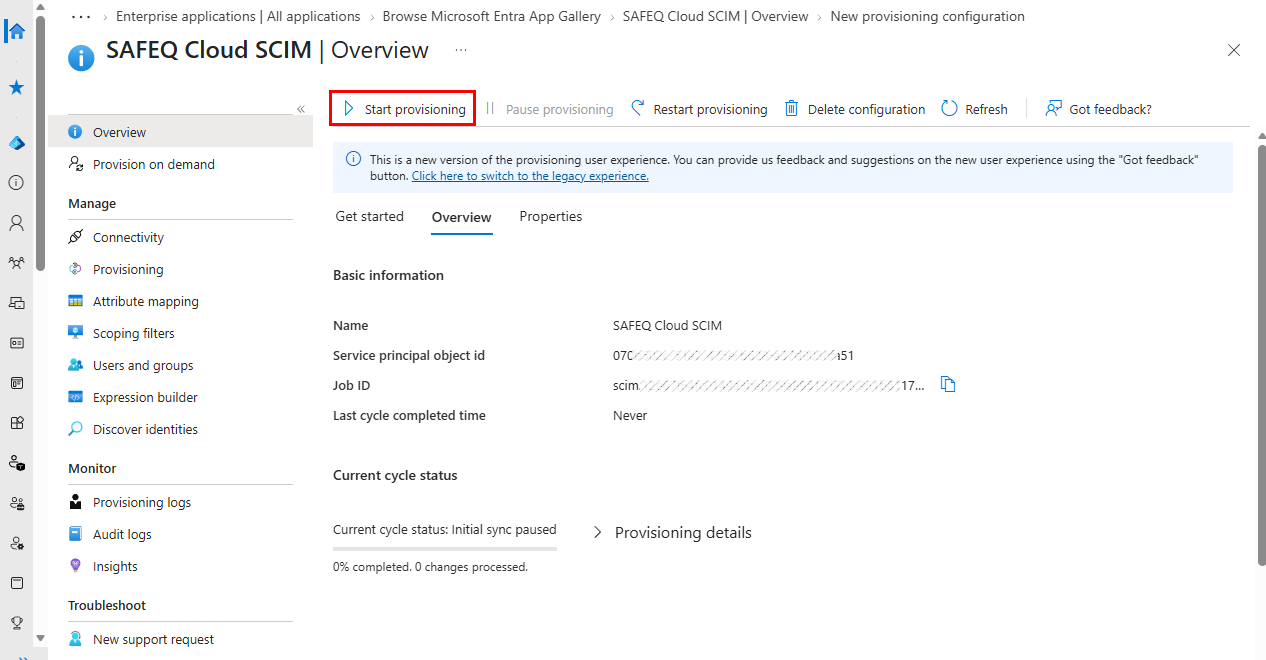Screen dimensions: 1266x660
Task: Click '0% completed. 0 changes processed.' text
Action: pos(430,567)
